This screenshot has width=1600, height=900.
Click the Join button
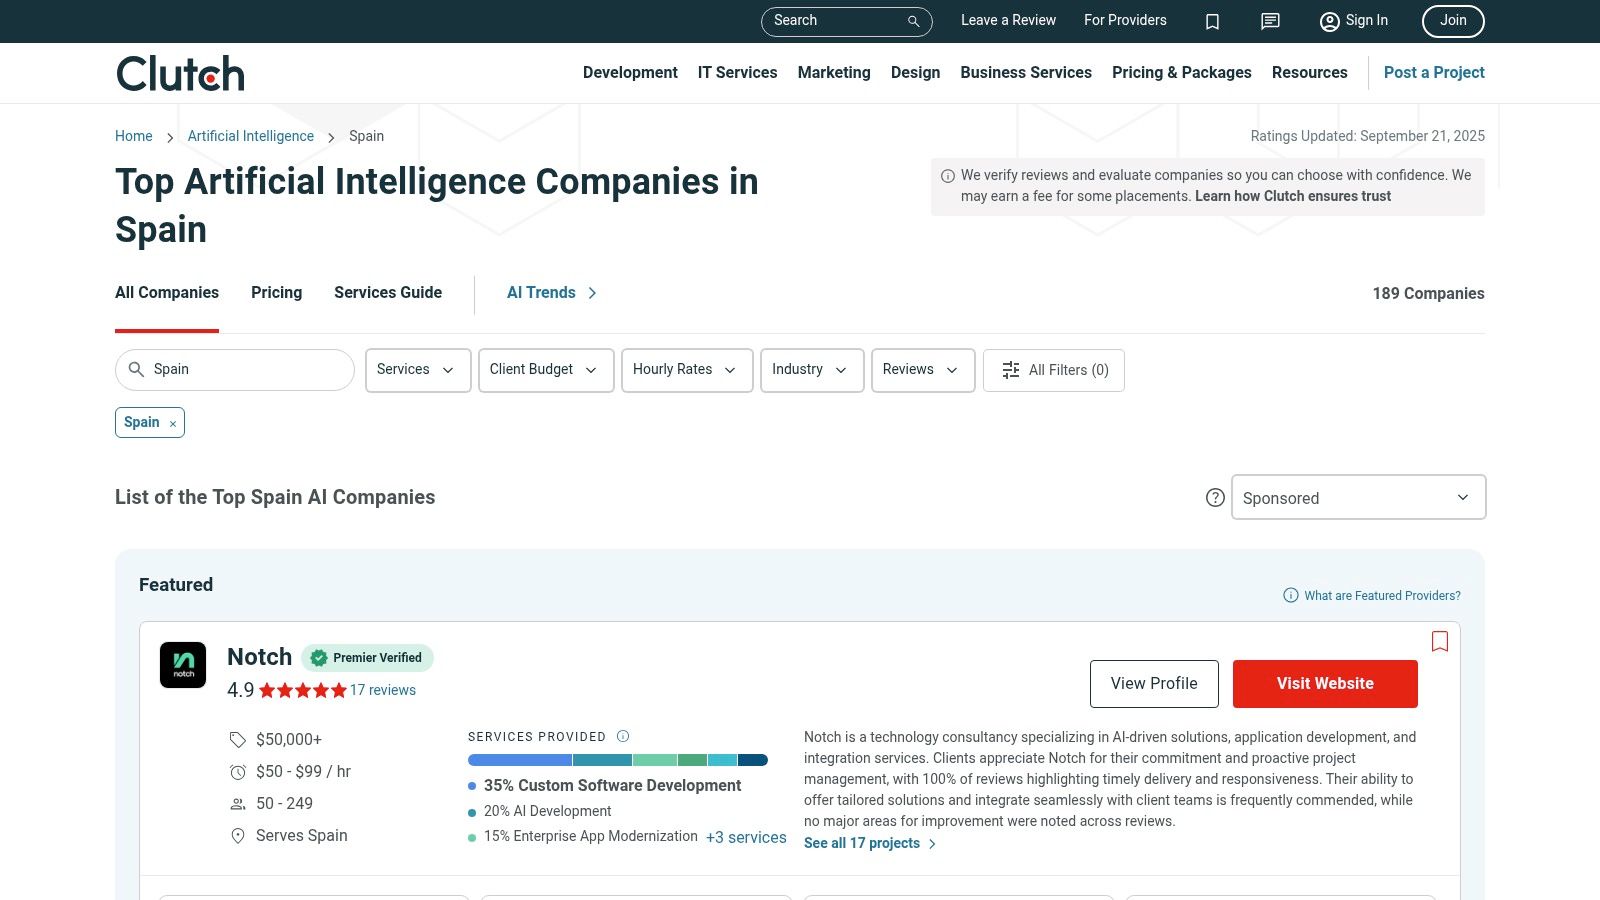1453,21
